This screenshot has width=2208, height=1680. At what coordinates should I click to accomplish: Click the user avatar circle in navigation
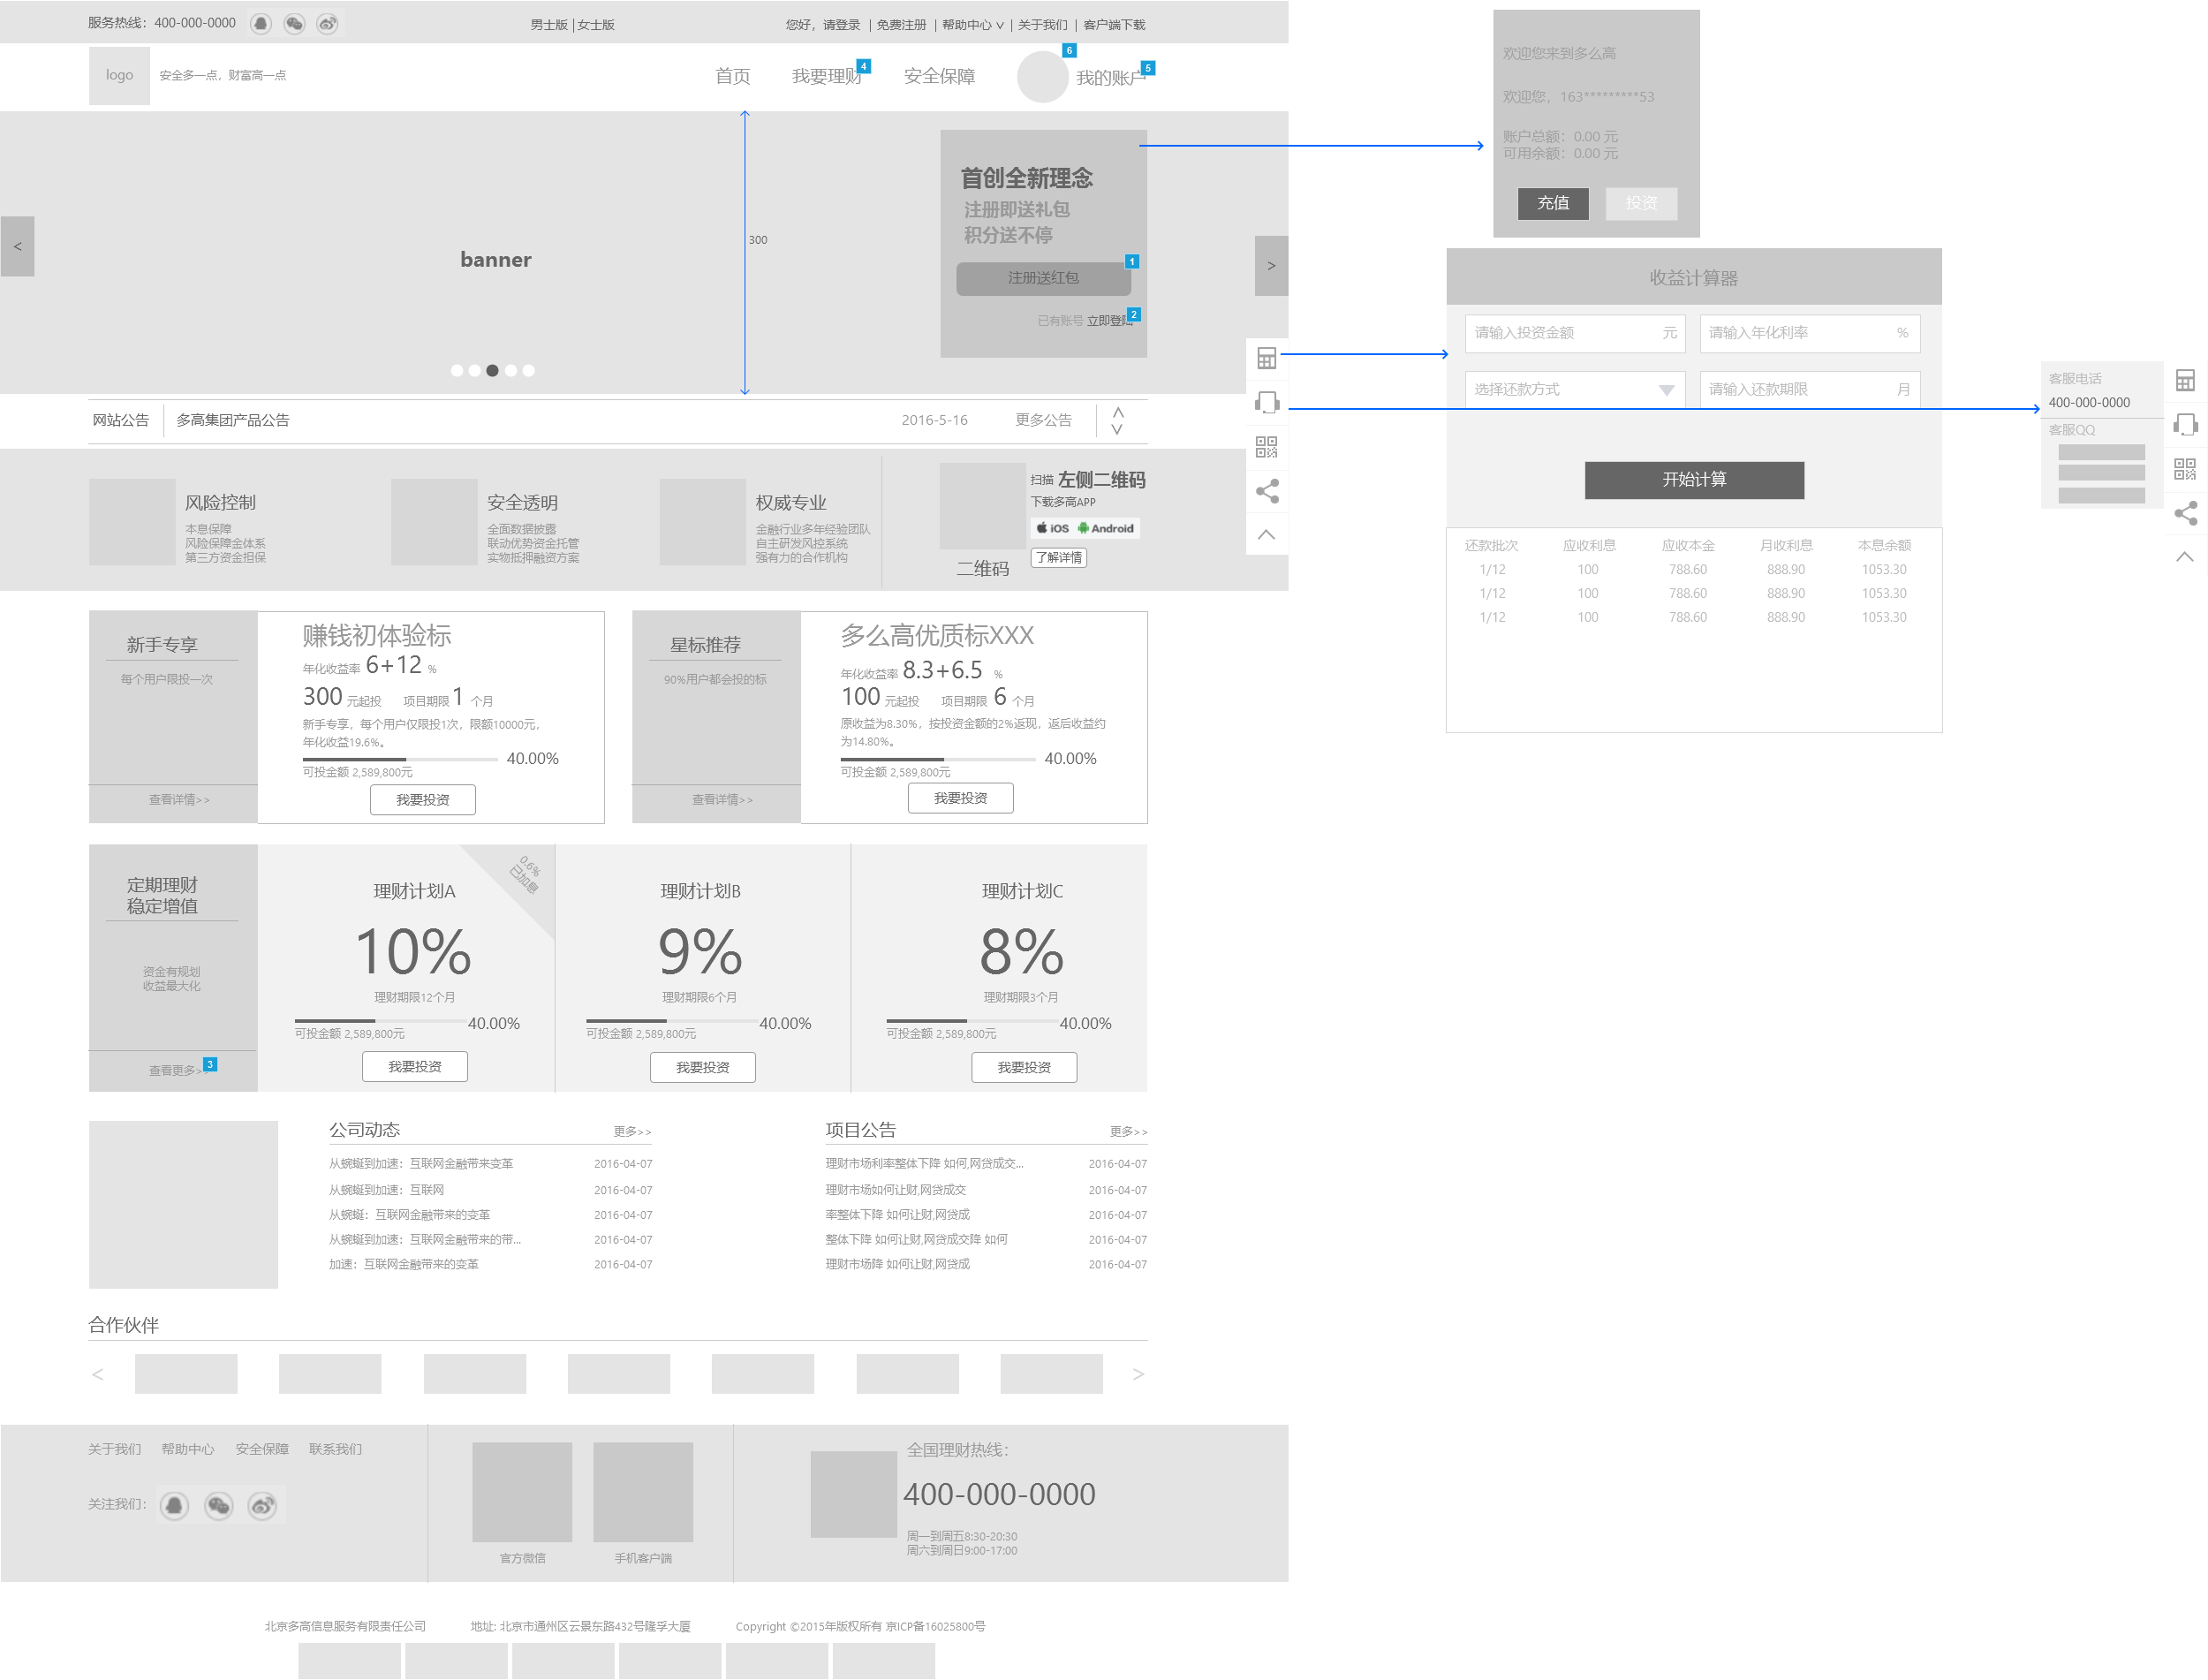pyautogui.click(x=1042, y=77)
